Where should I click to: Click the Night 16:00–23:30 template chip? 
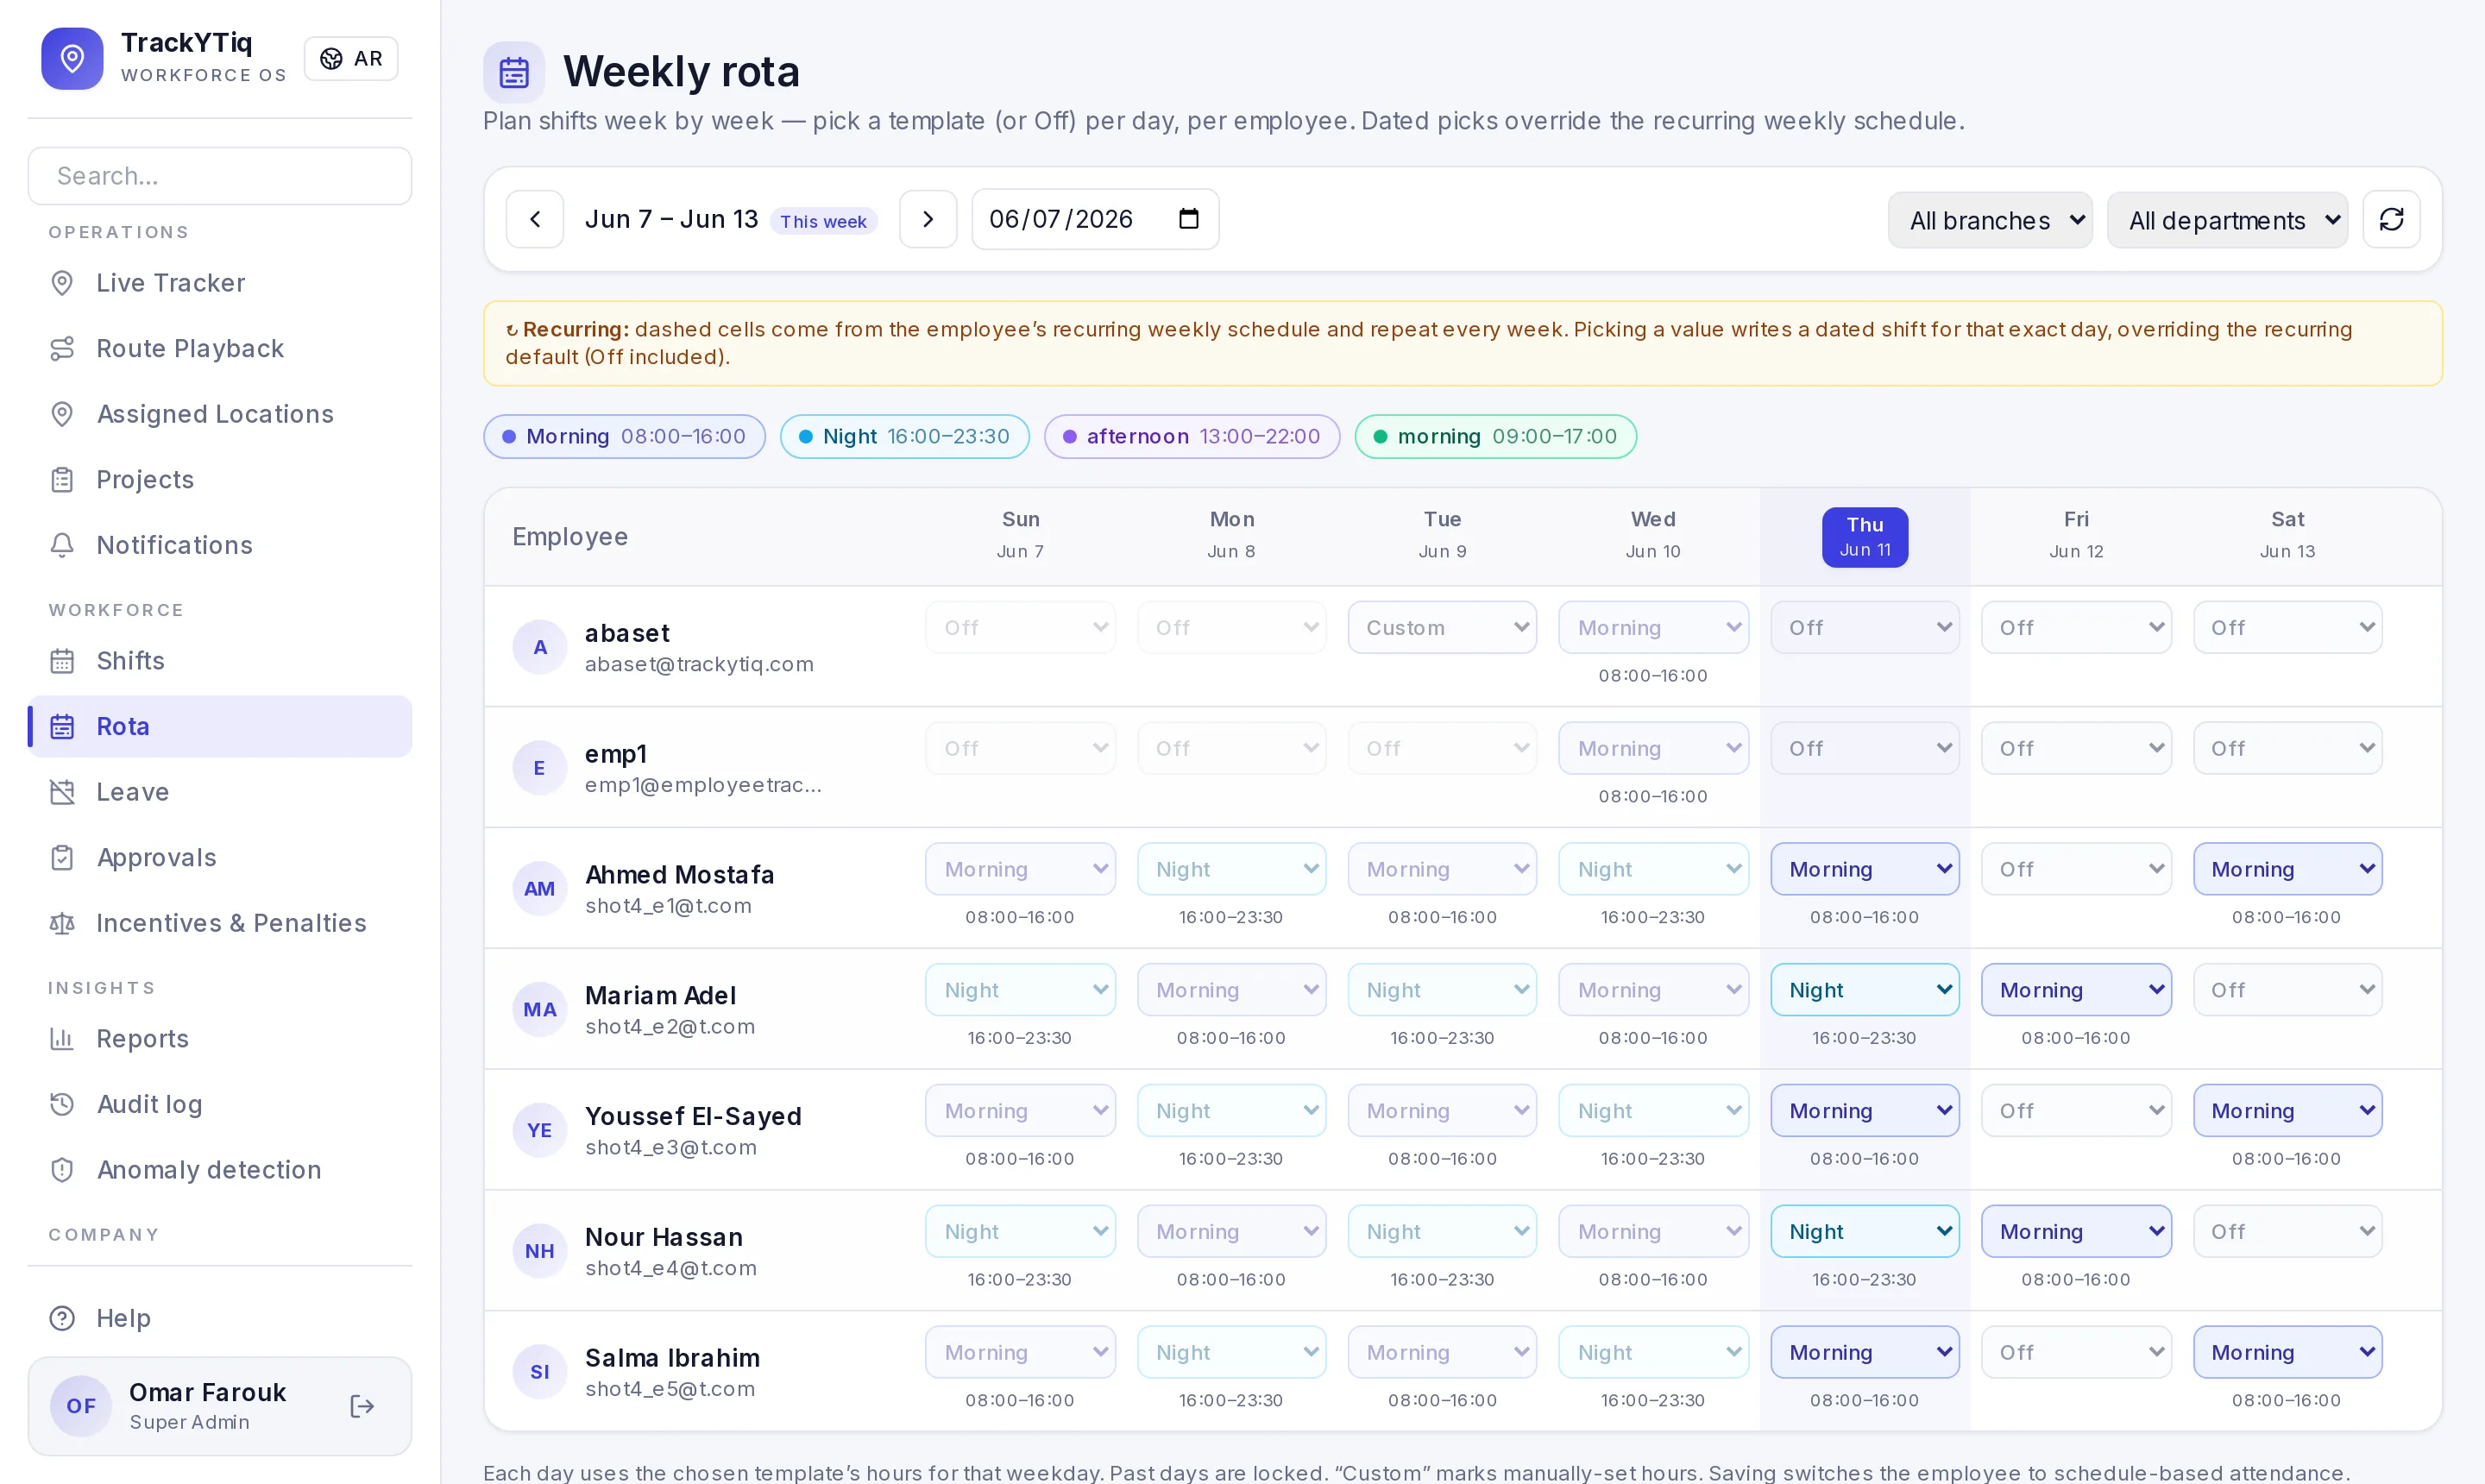point(904,437)
